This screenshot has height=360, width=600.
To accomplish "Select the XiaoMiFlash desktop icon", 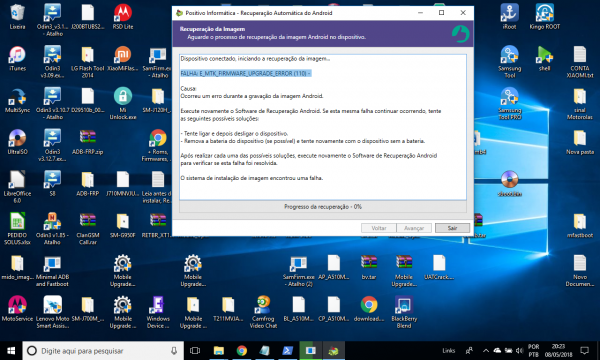I will click(x=123, y=59).
